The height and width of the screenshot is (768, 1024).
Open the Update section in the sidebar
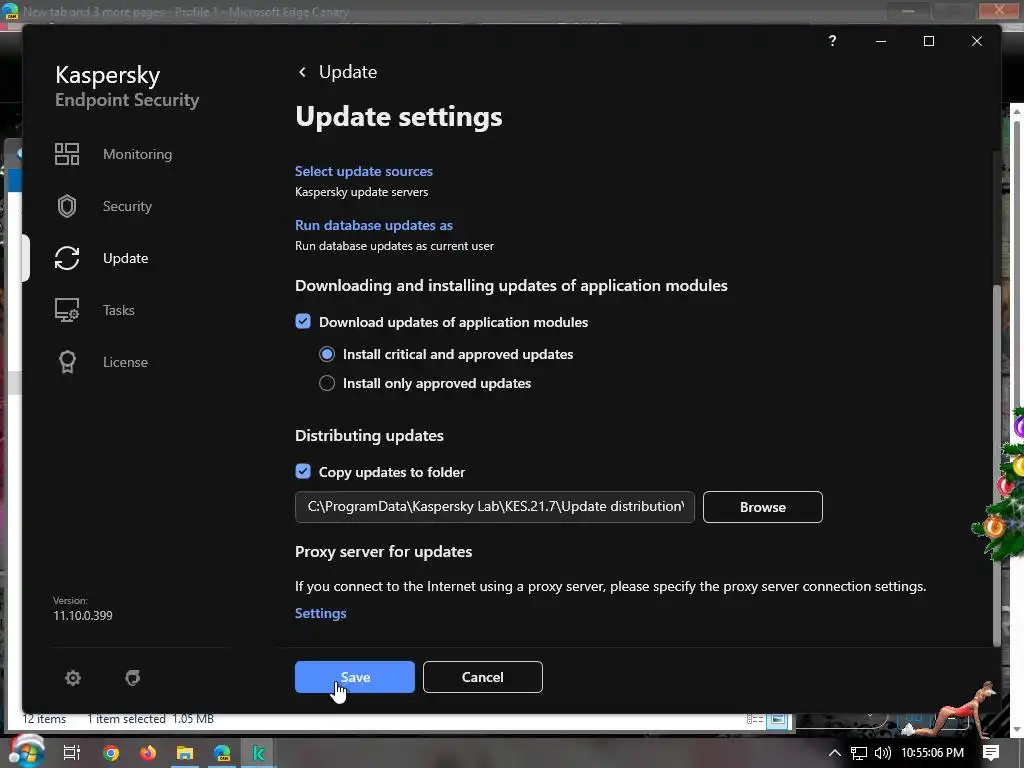click(125, 258)
